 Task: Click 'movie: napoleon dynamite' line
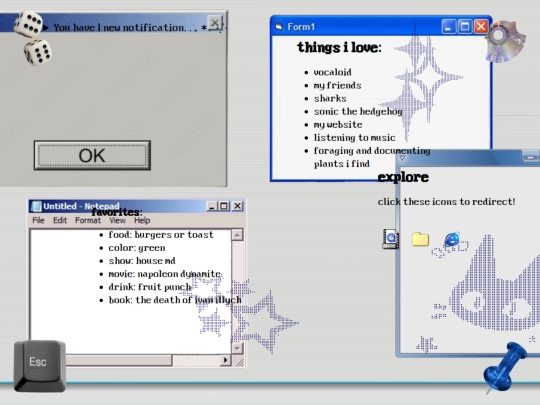point(165,274)
